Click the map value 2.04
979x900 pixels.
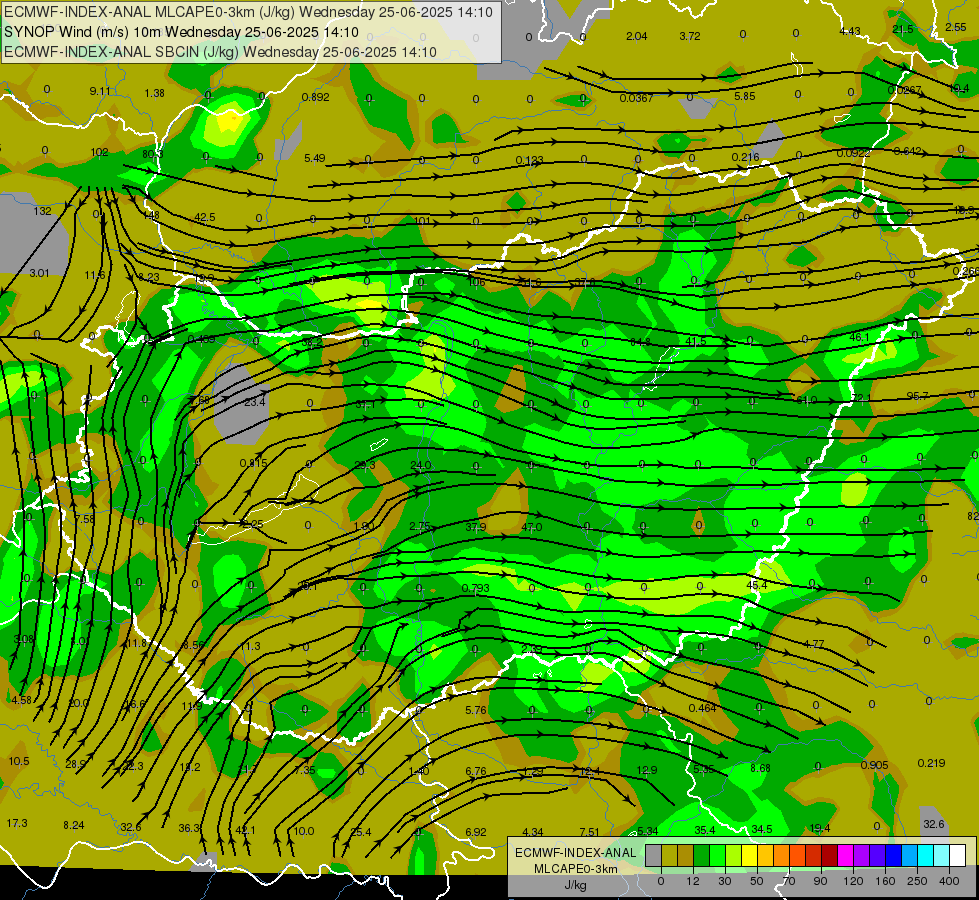tap(636, 36)
